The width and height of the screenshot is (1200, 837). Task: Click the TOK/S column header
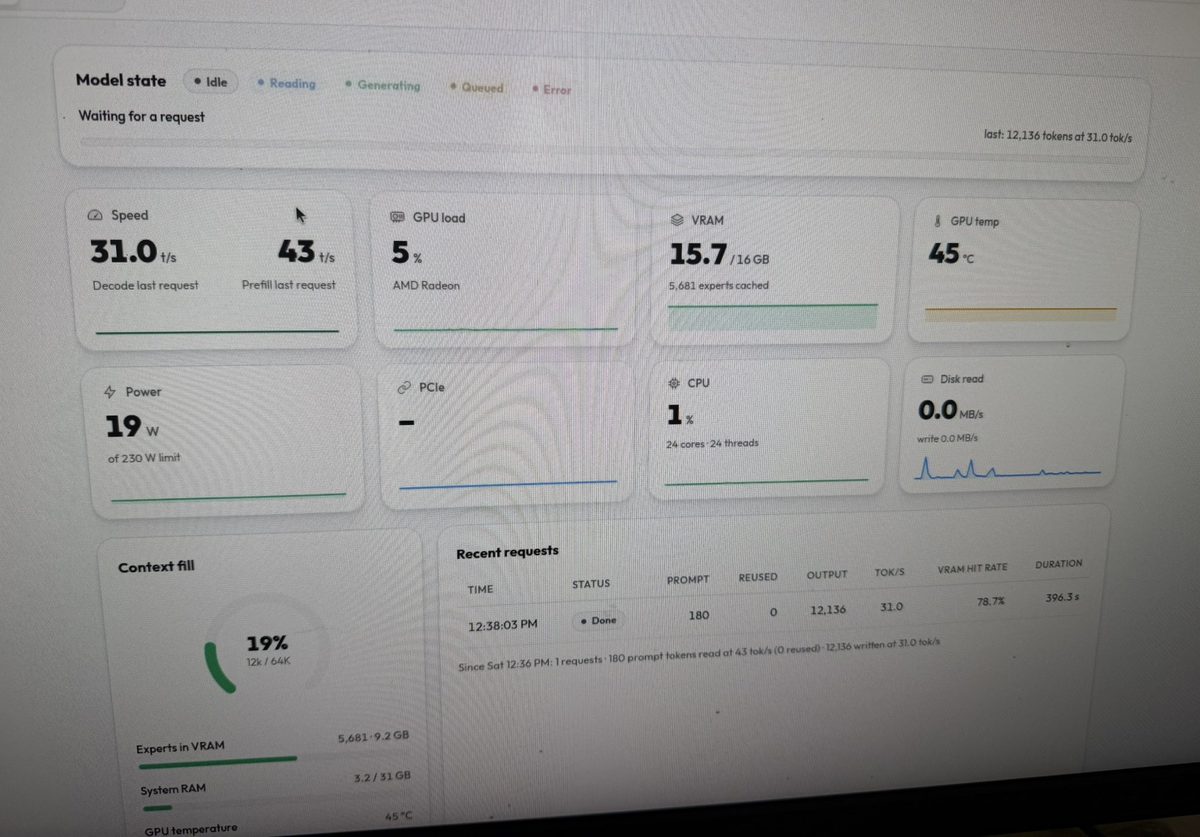click(888, 572)
